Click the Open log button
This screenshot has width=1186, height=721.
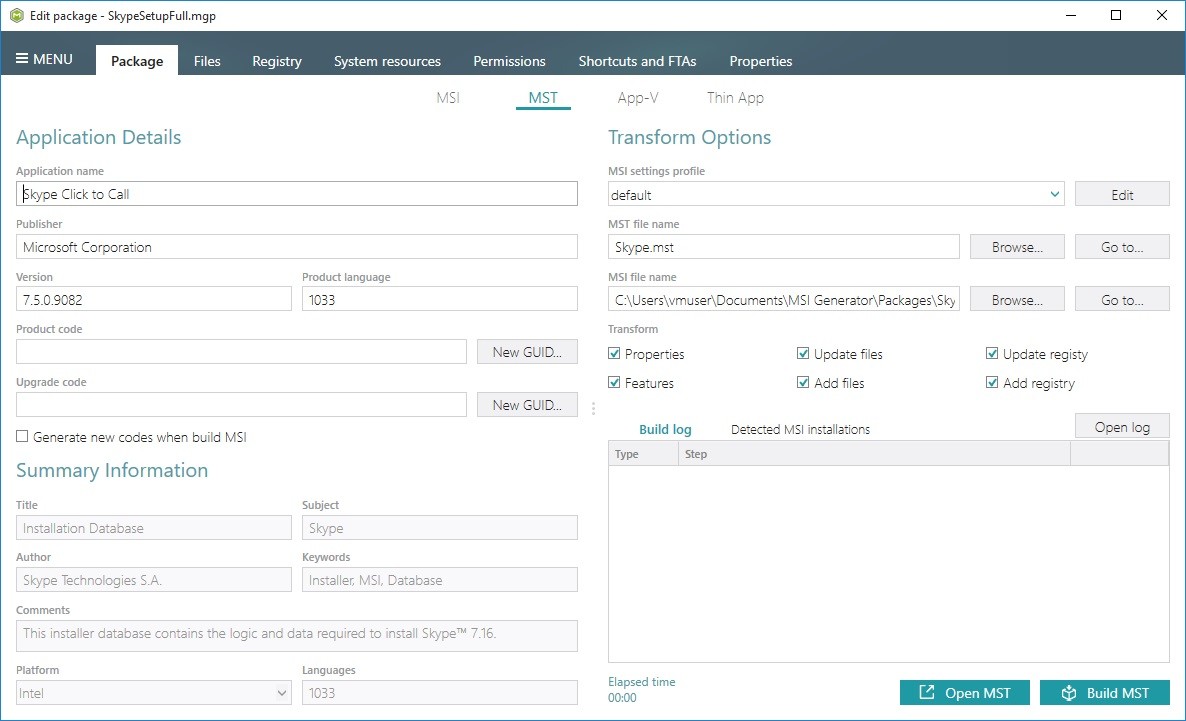pyautogui.click(x=1122, y=427)
